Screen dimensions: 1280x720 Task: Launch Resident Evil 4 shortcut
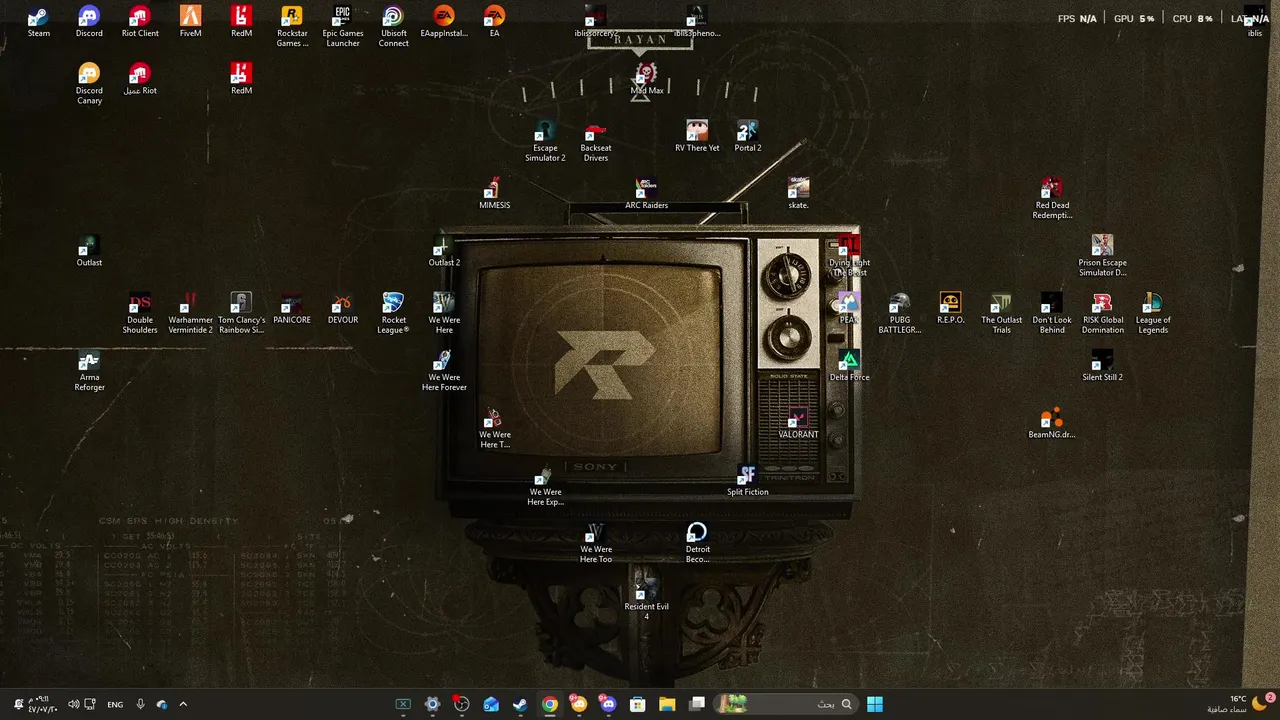pos(646,600)
